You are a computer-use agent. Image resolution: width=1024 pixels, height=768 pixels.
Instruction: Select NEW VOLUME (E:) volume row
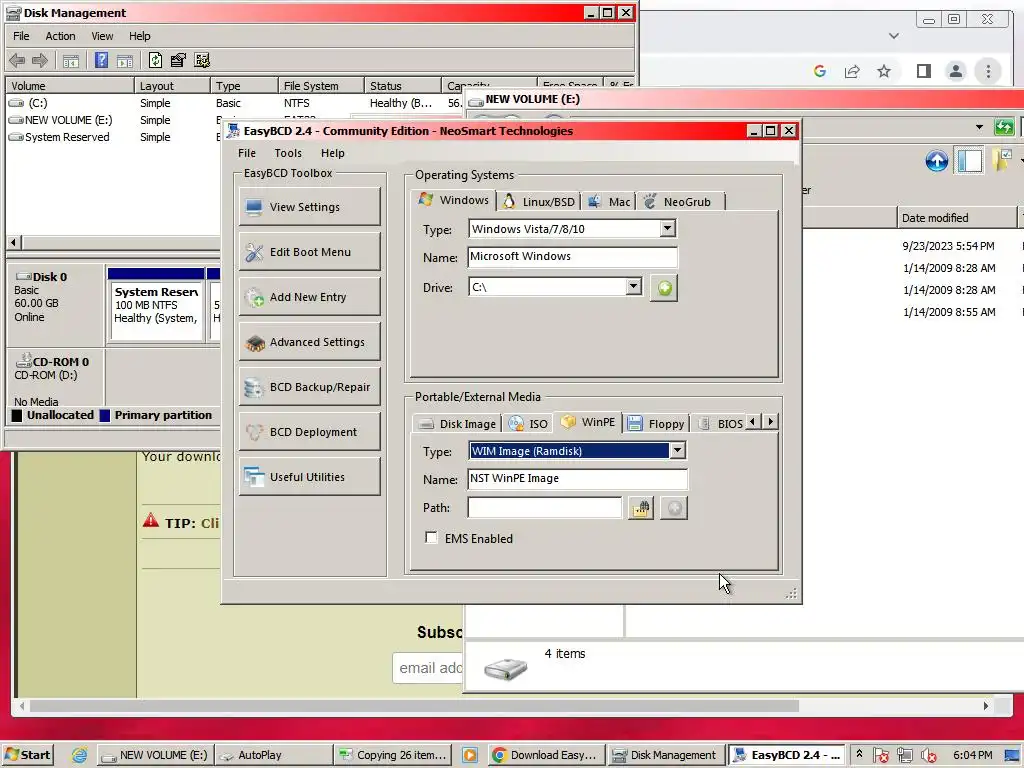(x=114, y=120)
